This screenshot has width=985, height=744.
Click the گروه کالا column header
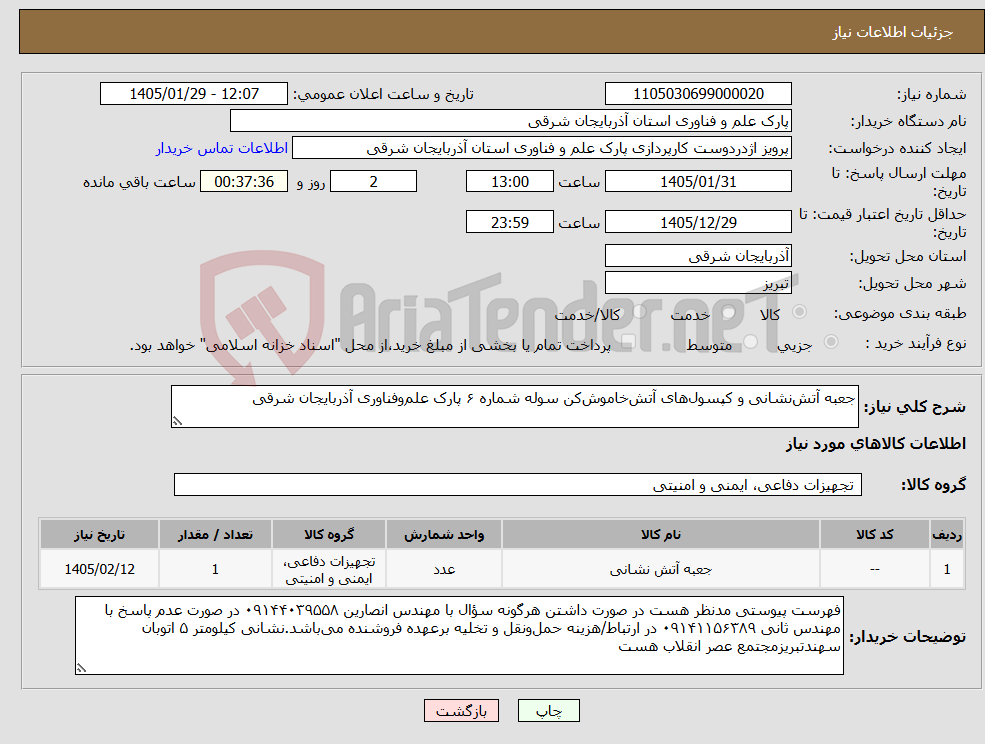(x=329, y=535)
